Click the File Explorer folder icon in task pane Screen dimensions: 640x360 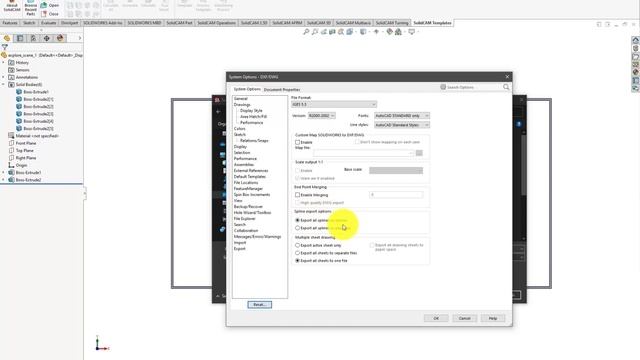point(636,56)
